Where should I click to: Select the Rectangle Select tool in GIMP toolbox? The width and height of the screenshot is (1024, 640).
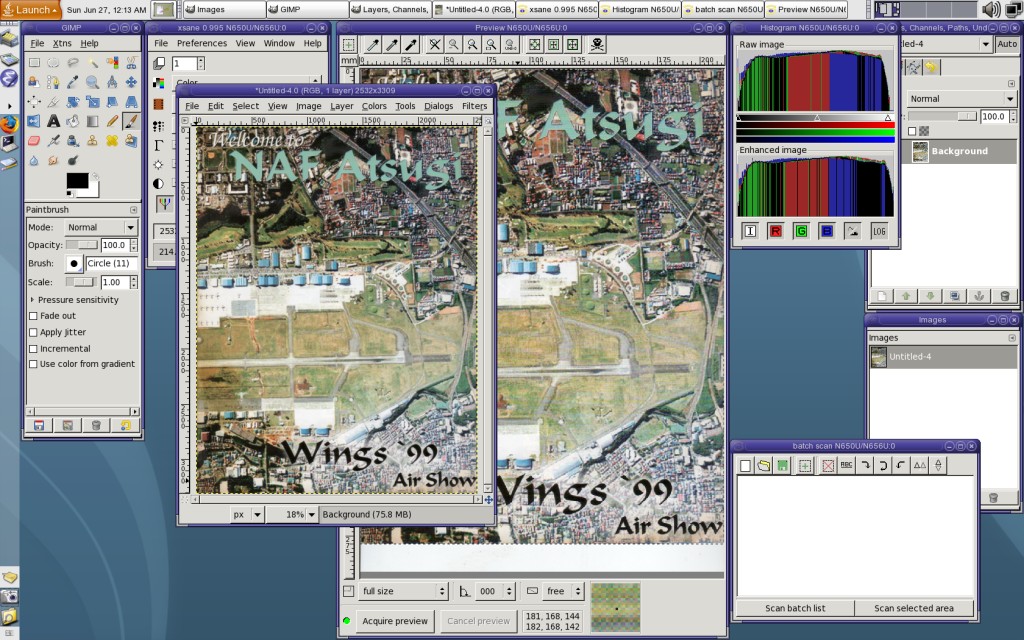pyautogui.click(x=34, y=63)
